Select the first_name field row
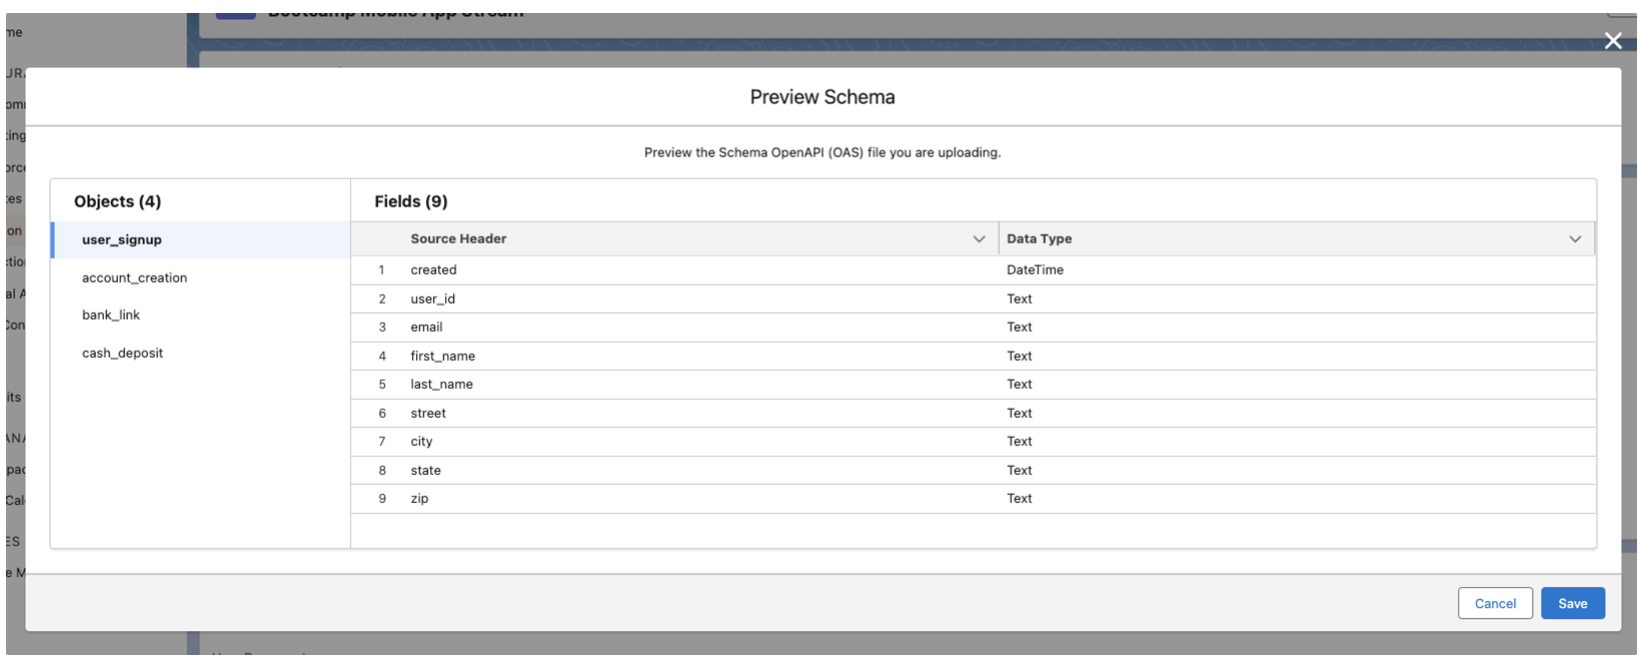The image size is (1642, 664). pyautogui.click(x=443, y=355)
